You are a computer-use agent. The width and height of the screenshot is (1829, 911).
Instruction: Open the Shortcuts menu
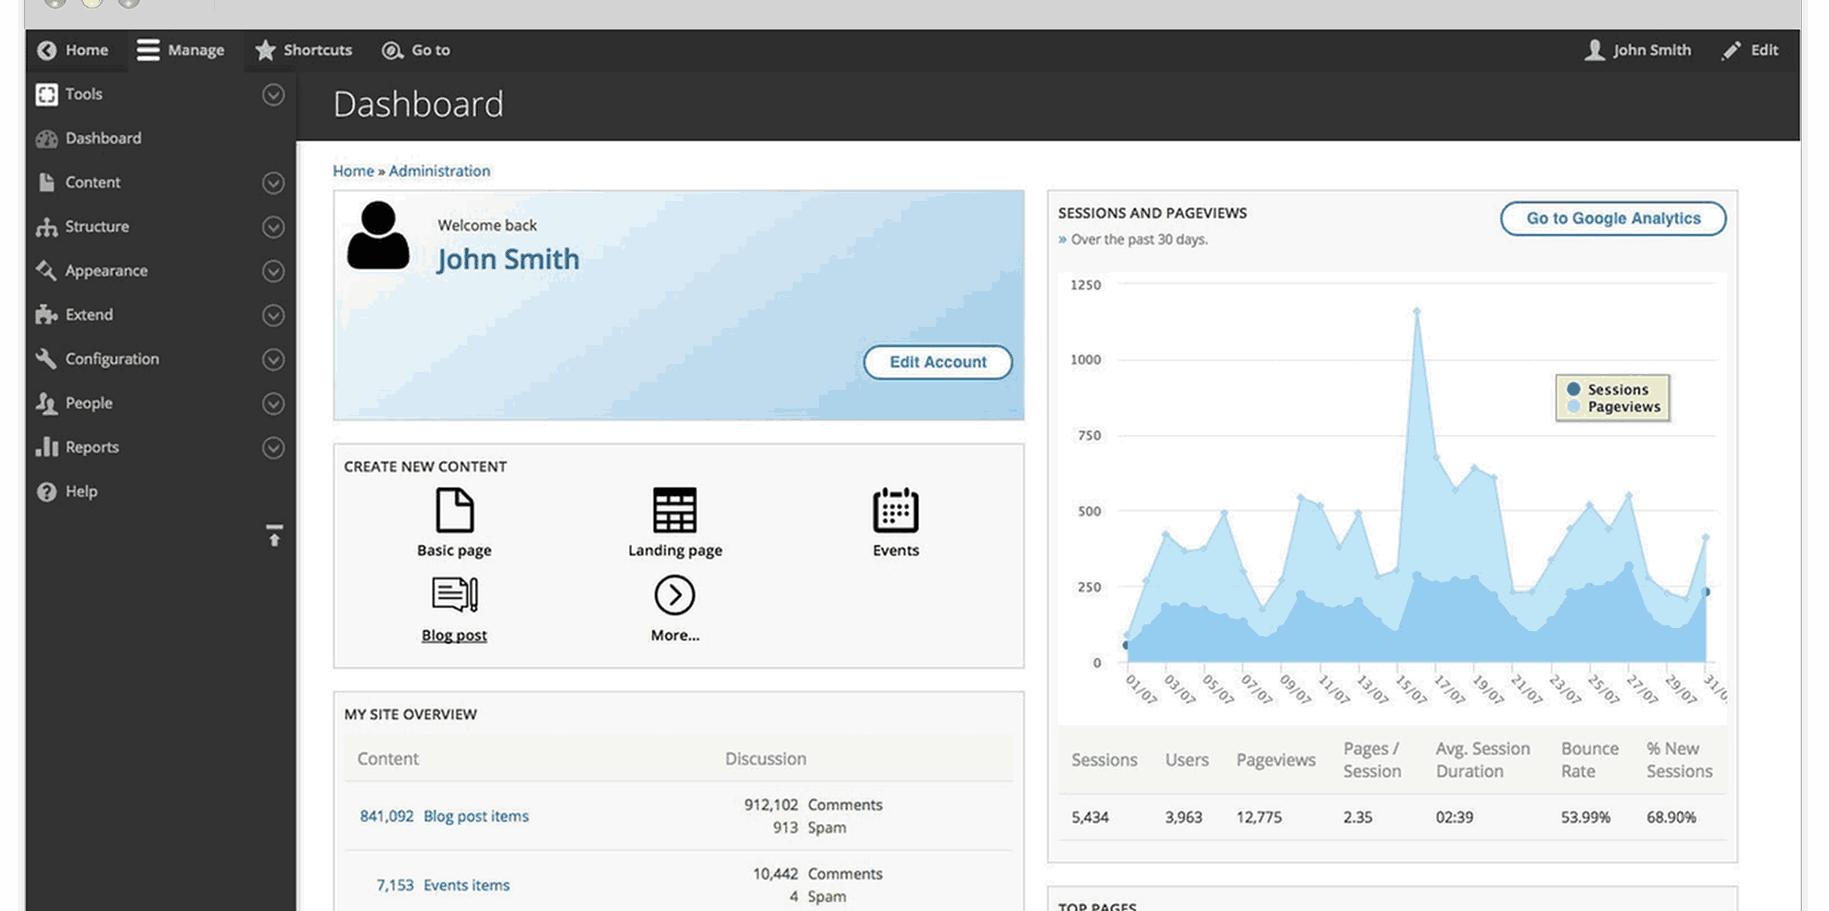click(x=303, y=49)
